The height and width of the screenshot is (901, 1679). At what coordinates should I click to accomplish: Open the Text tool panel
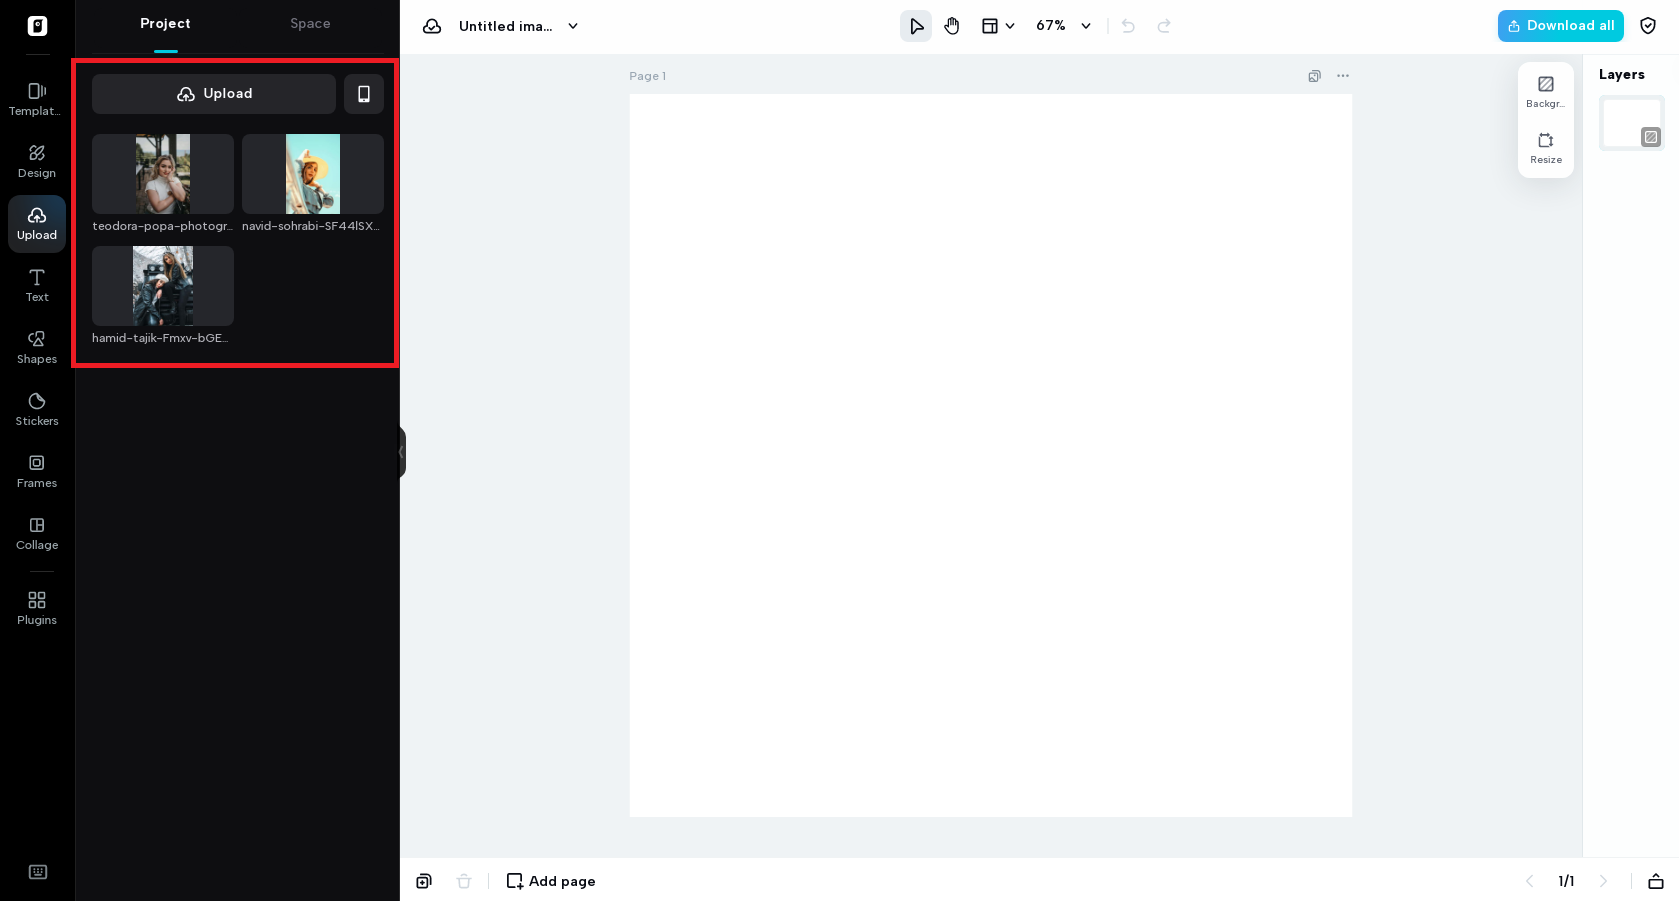click(37, 285)
